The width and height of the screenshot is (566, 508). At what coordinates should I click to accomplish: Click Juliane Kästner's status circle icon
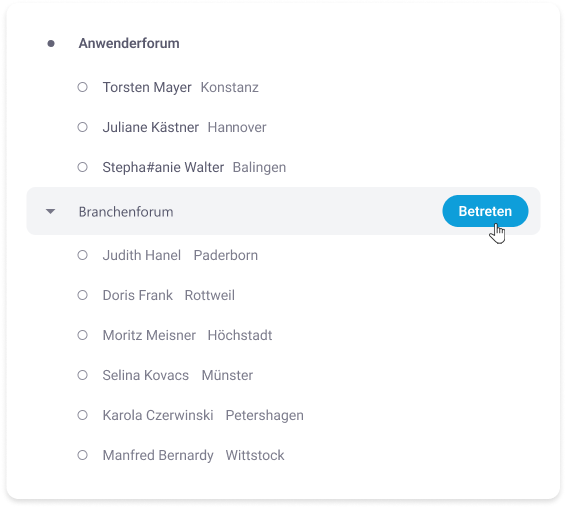point(83,127)
